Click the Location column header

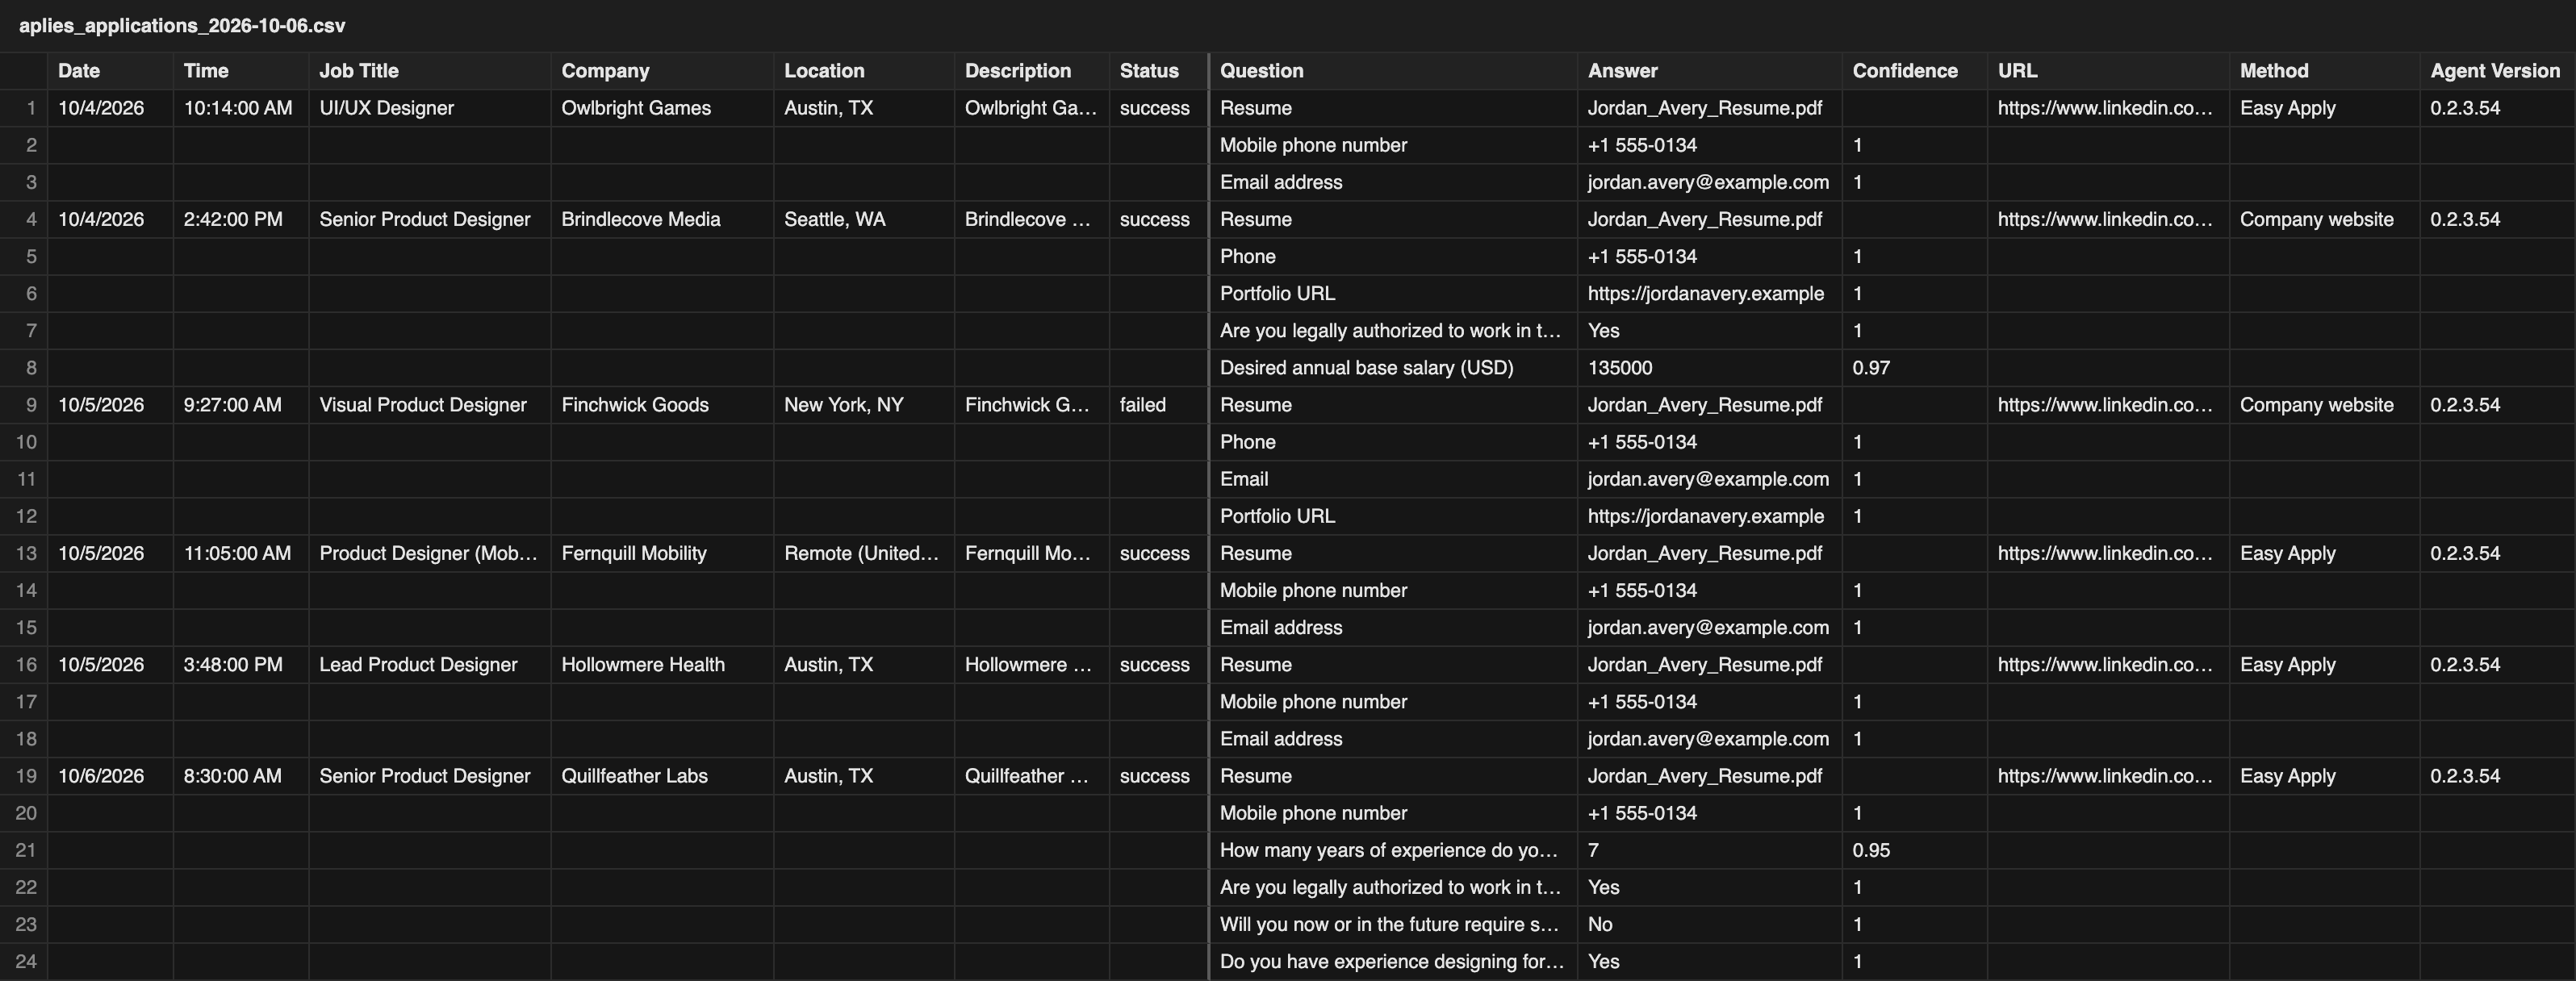[864, 71]
